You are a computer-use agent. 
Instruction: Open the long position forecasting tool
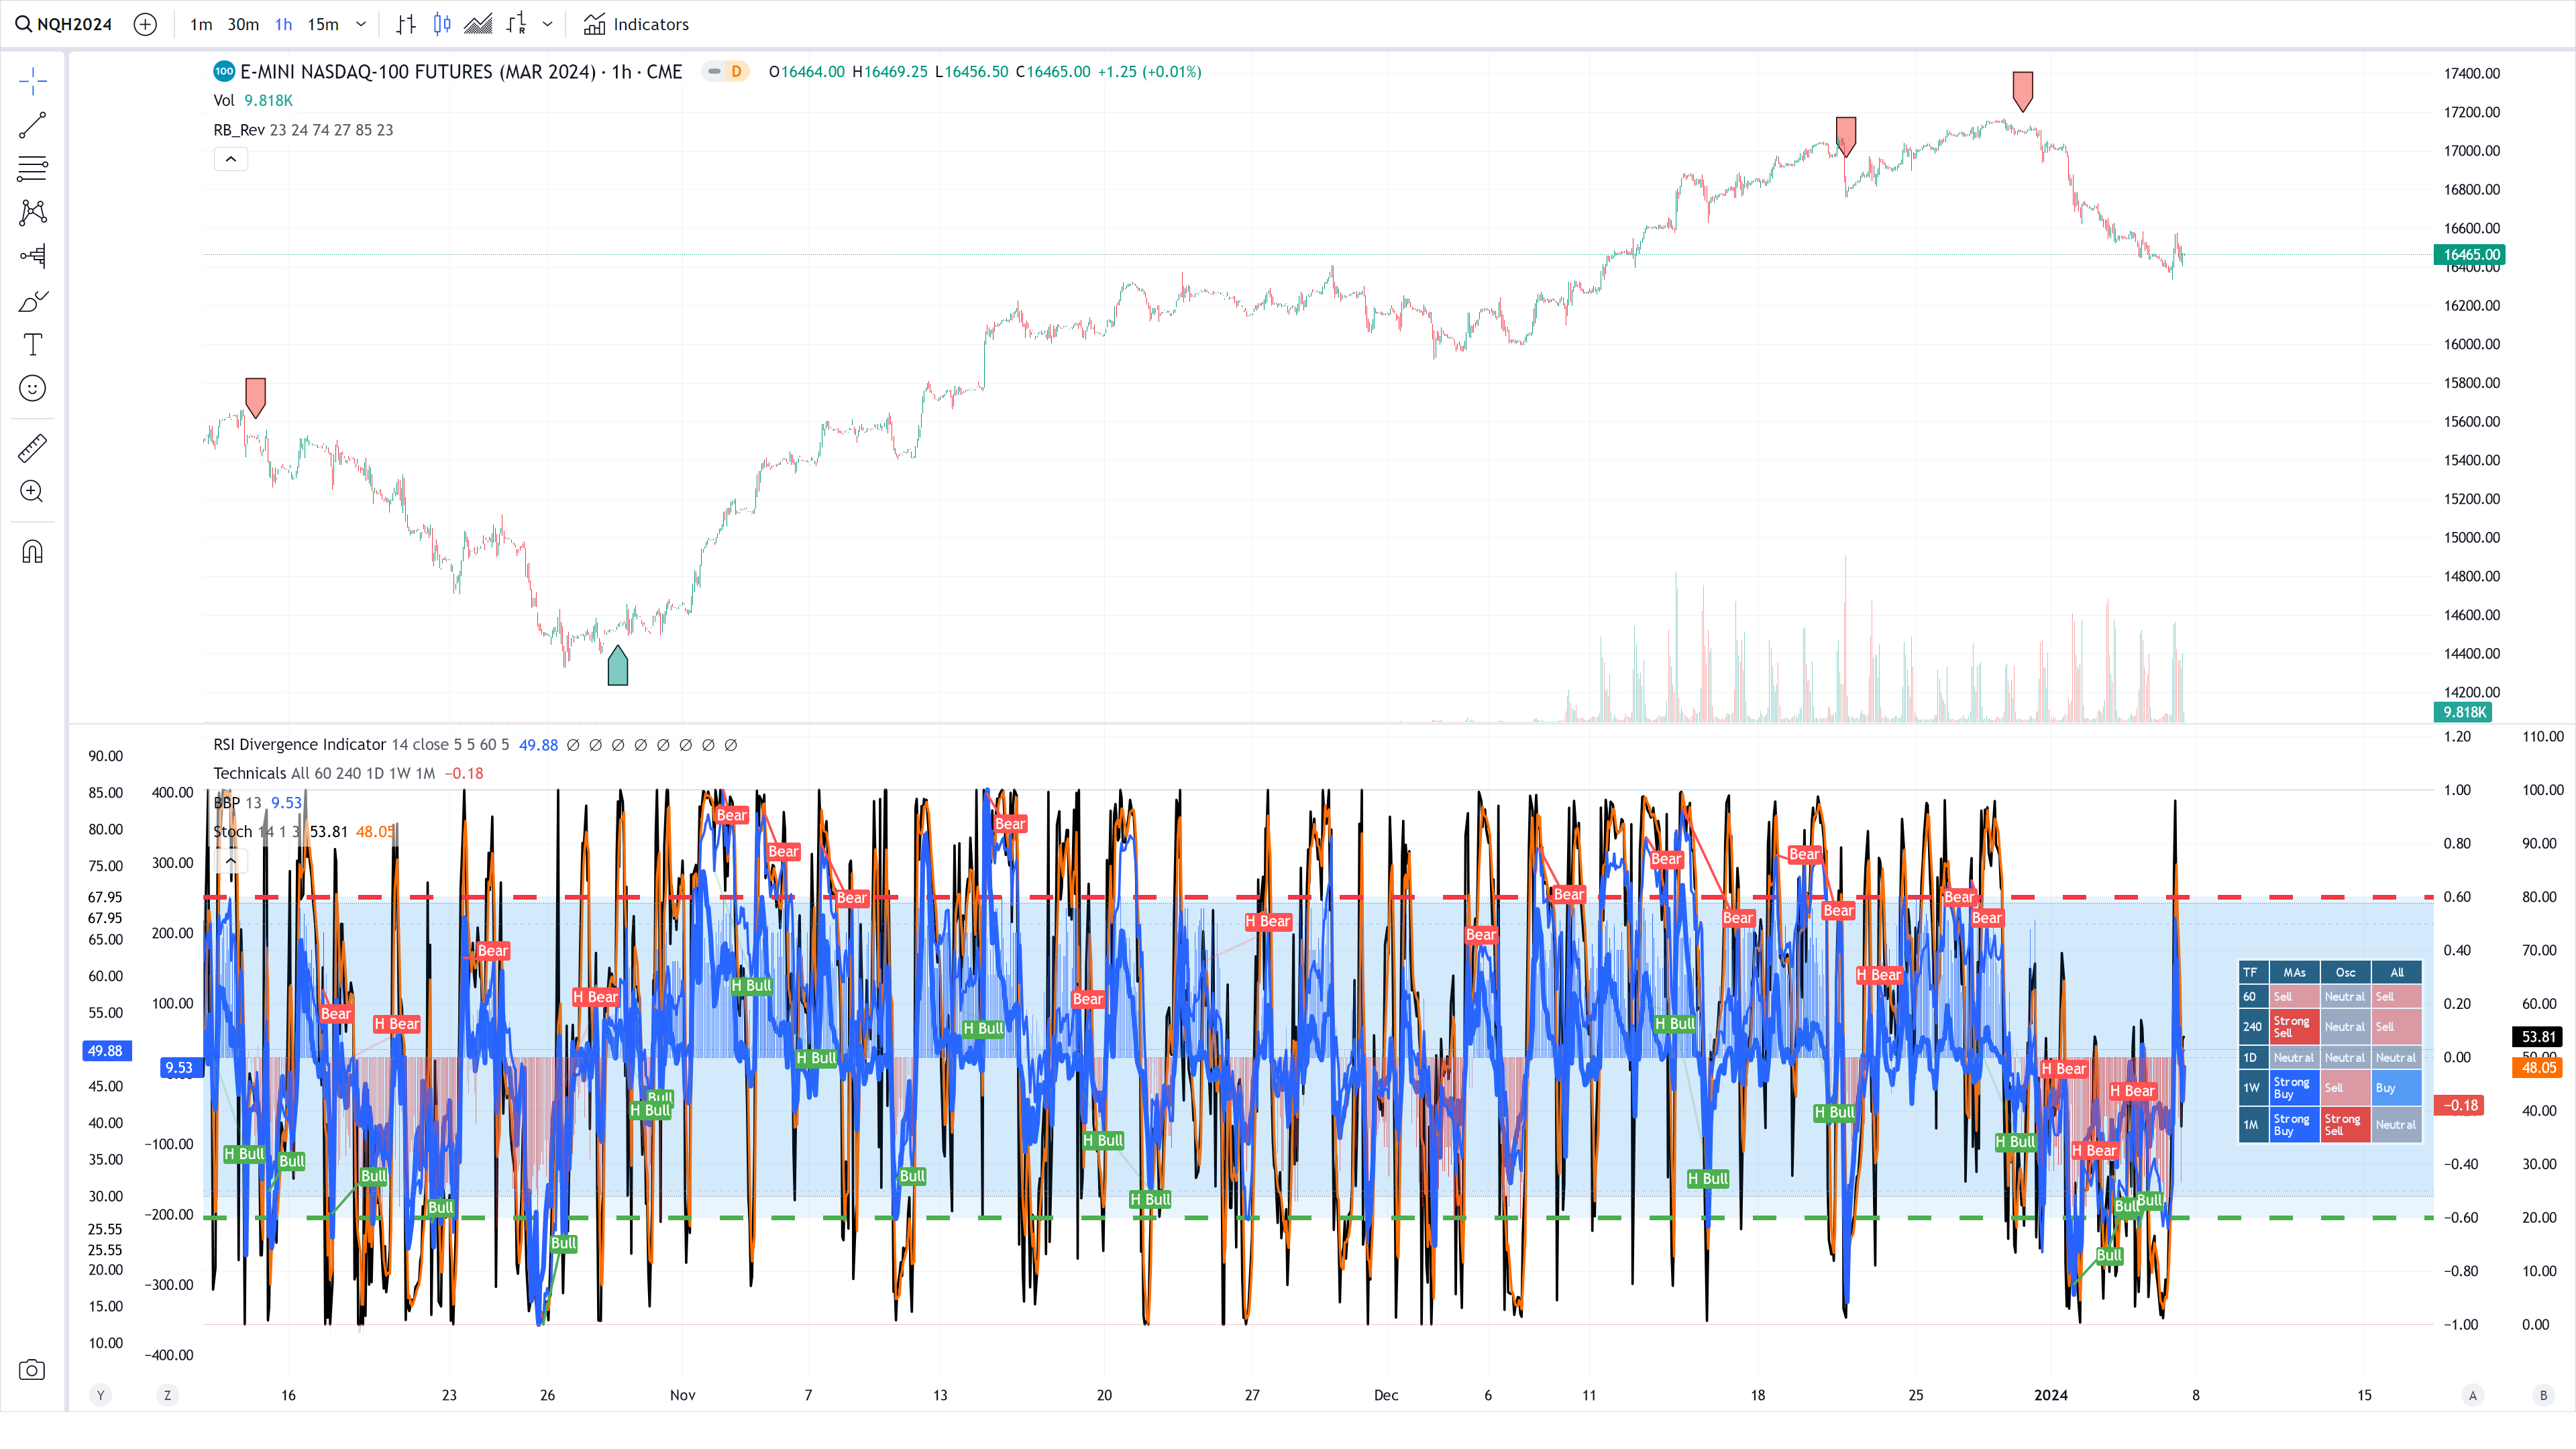tap(32, 256)
